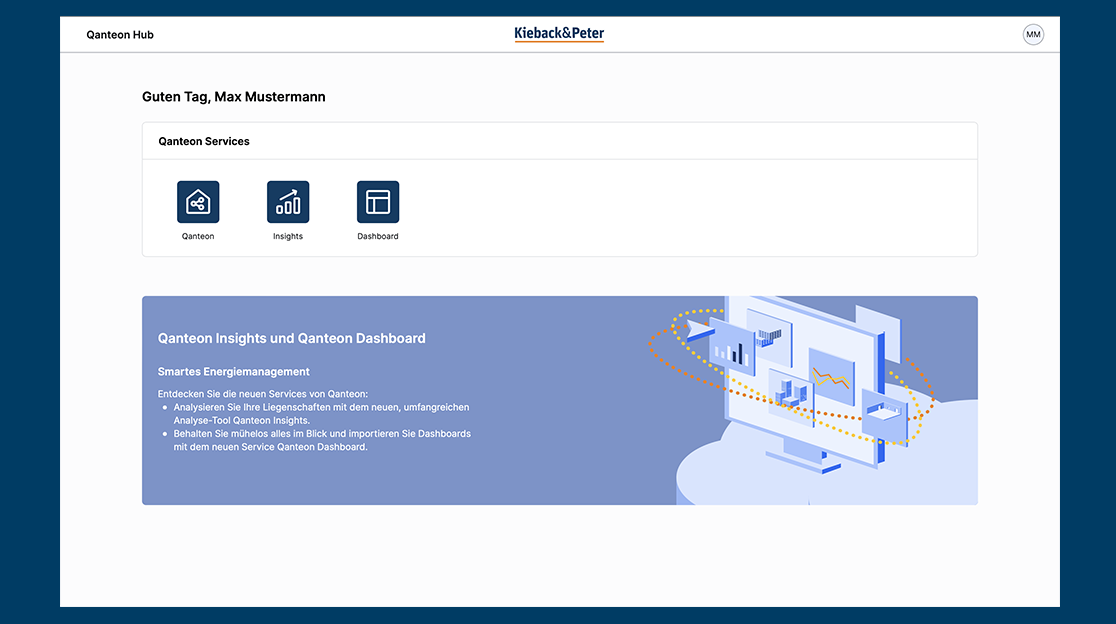This screenshot has width=1116, height=624.
Task: Click the MM user avatar
Action: (x=1033, y=35)
